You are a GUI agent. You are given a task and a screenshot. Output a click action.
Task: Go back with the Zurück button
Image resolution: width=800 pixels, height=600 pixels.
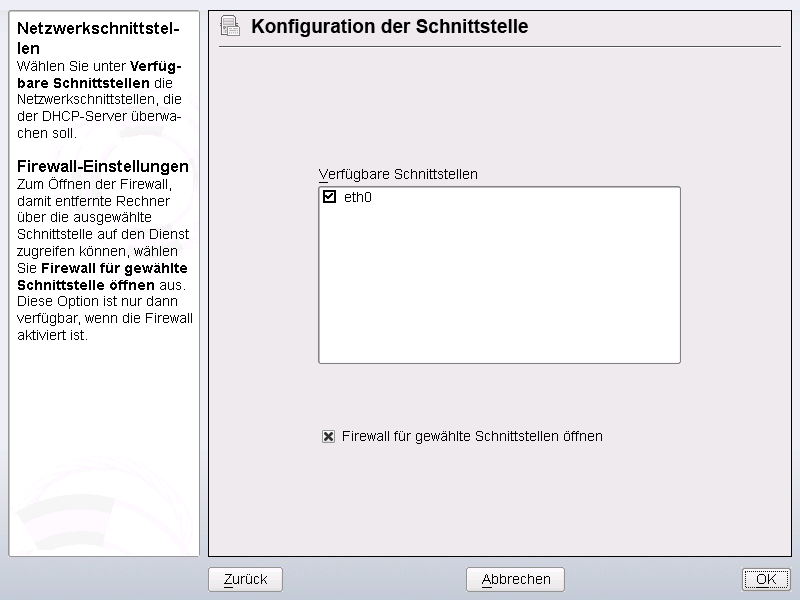coord(245,579)
